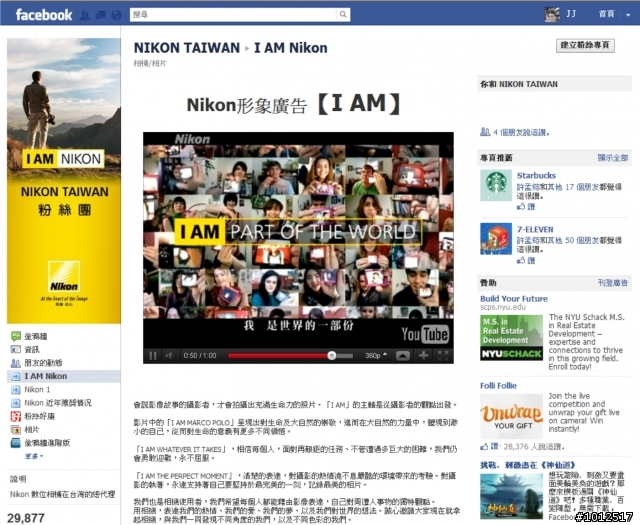Click the Starbucks page logo

pyautogui.click(x=496, y=185)
